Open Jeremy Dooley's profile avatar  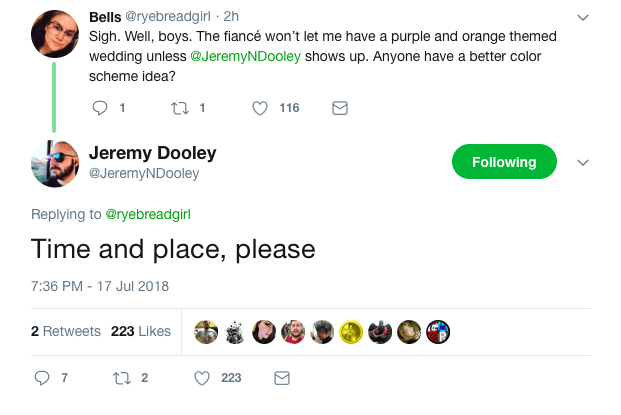coord(54,163)
